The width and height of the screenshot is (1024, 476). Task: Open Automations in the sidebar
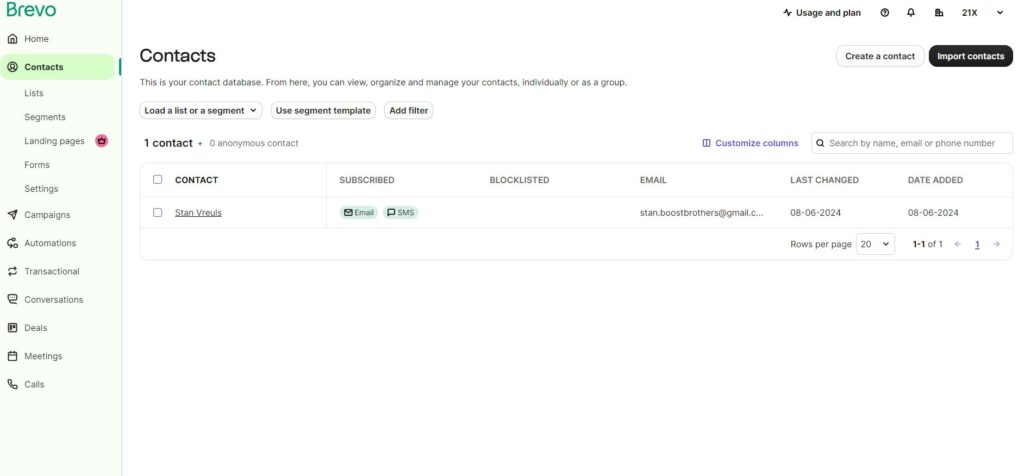tap(50, 243)
